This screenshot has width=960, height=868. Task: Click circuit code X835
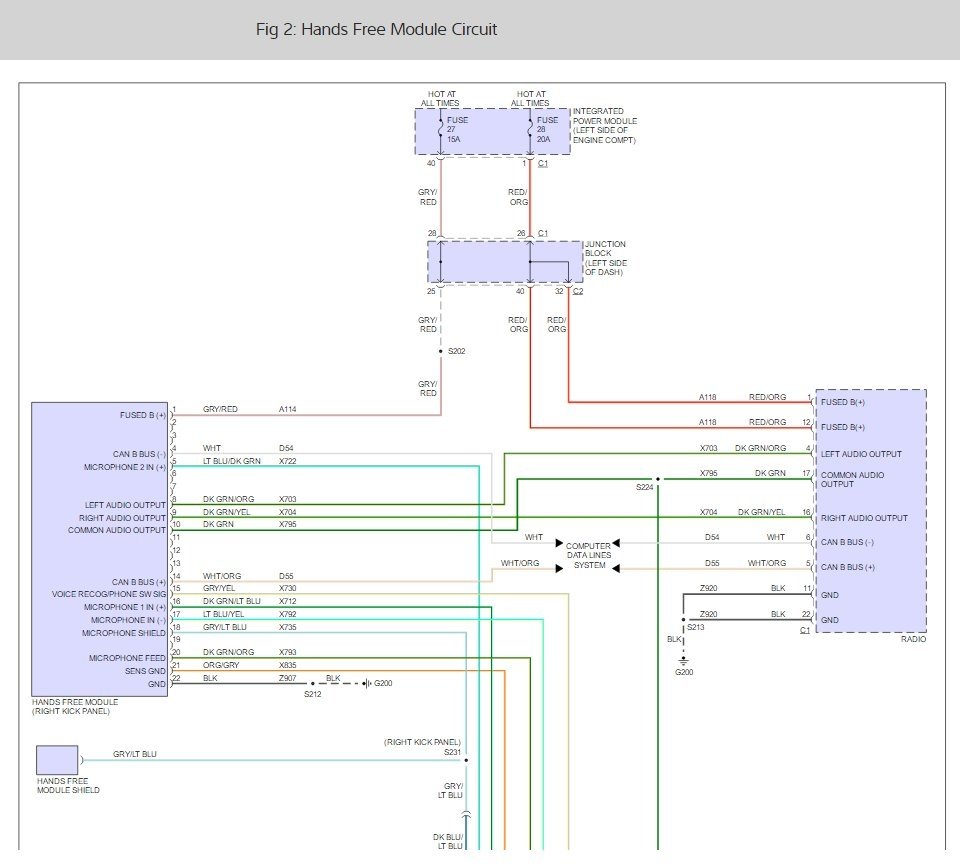[288, 665]
